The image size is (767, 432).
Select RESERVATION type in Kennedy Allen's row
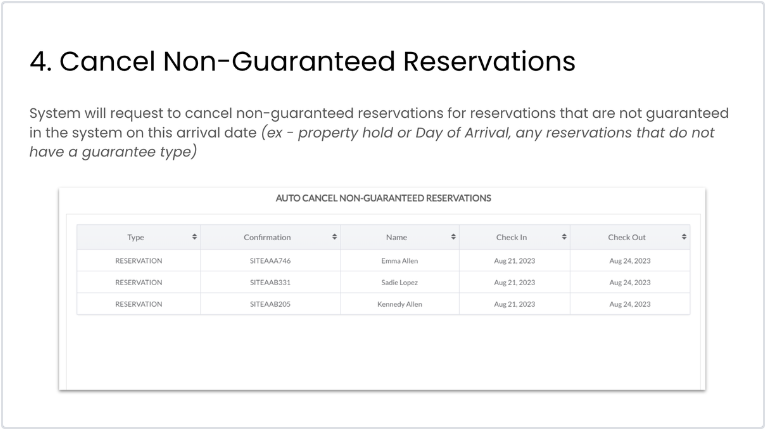[138, 304]
